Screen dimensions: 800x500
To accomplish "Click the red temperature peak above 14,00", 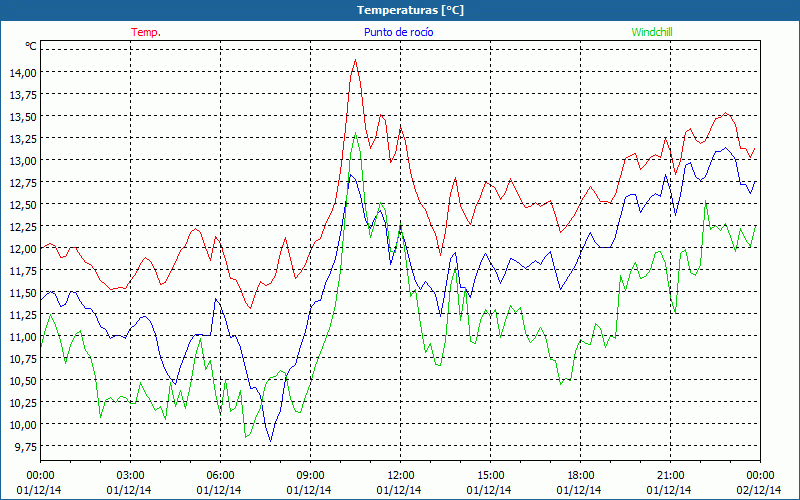I will [x=355, y=60].
